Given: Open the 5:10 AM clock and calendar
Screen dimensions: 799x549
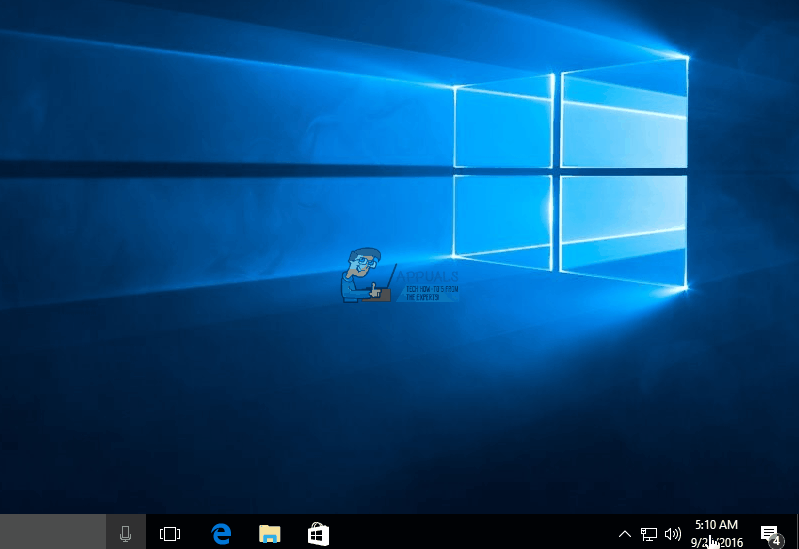Looking at the screenshot, I should [716, 533].
